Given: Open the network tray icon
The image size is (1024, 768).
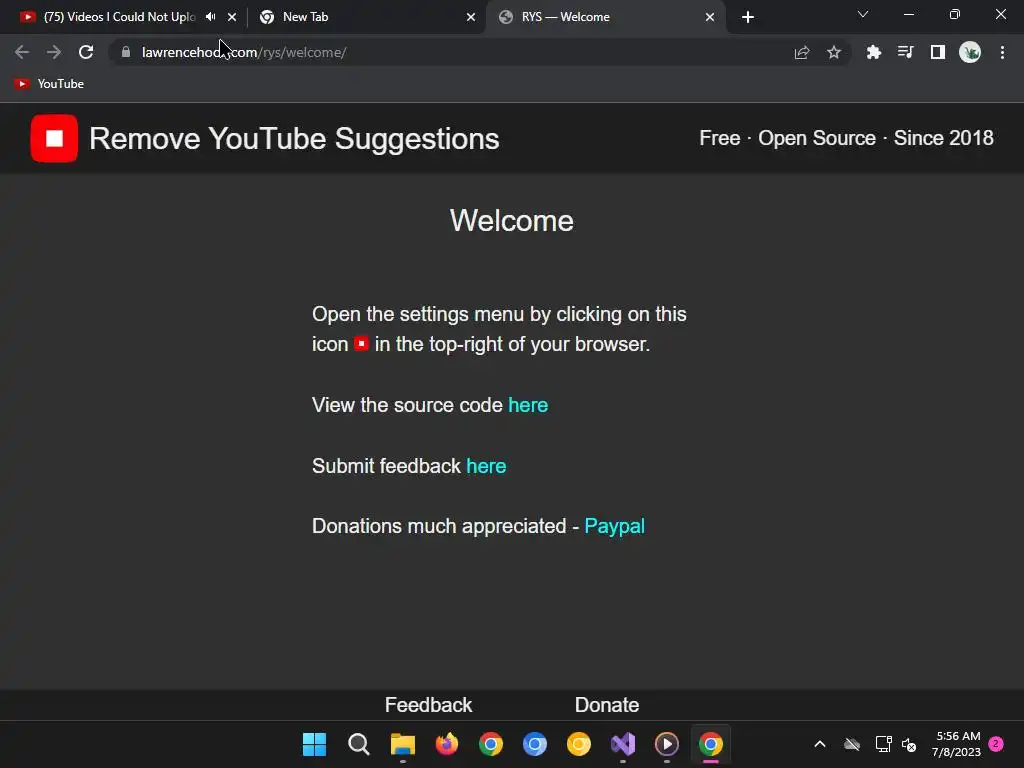Looking at the screenshot, I should (x=883, y=744).
